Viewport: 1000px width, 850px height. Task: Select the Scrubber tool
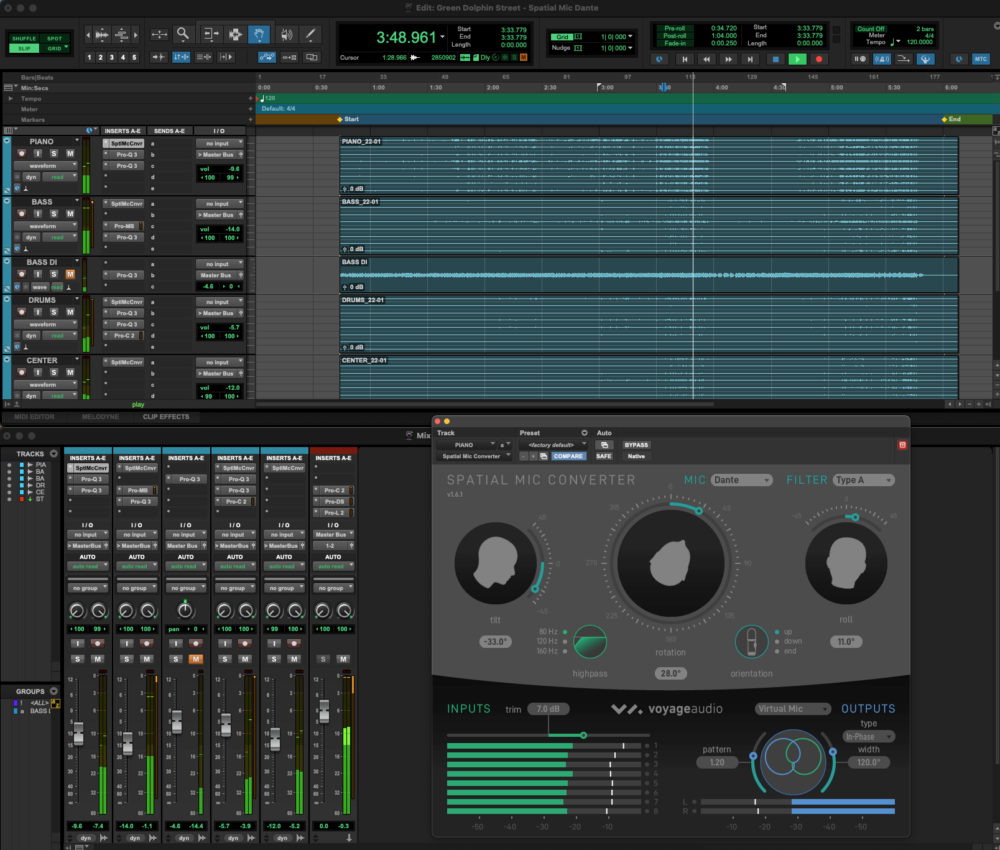[x=286, y=35]
